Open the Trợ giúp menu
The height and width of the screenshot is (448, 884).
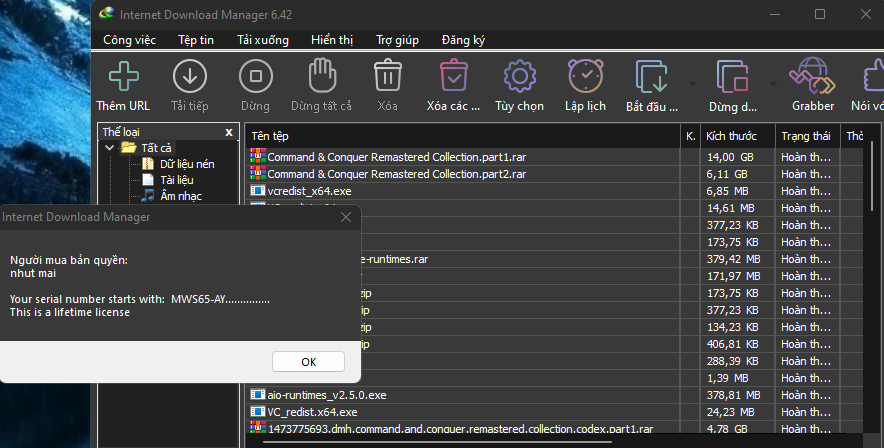coord(397,40)
